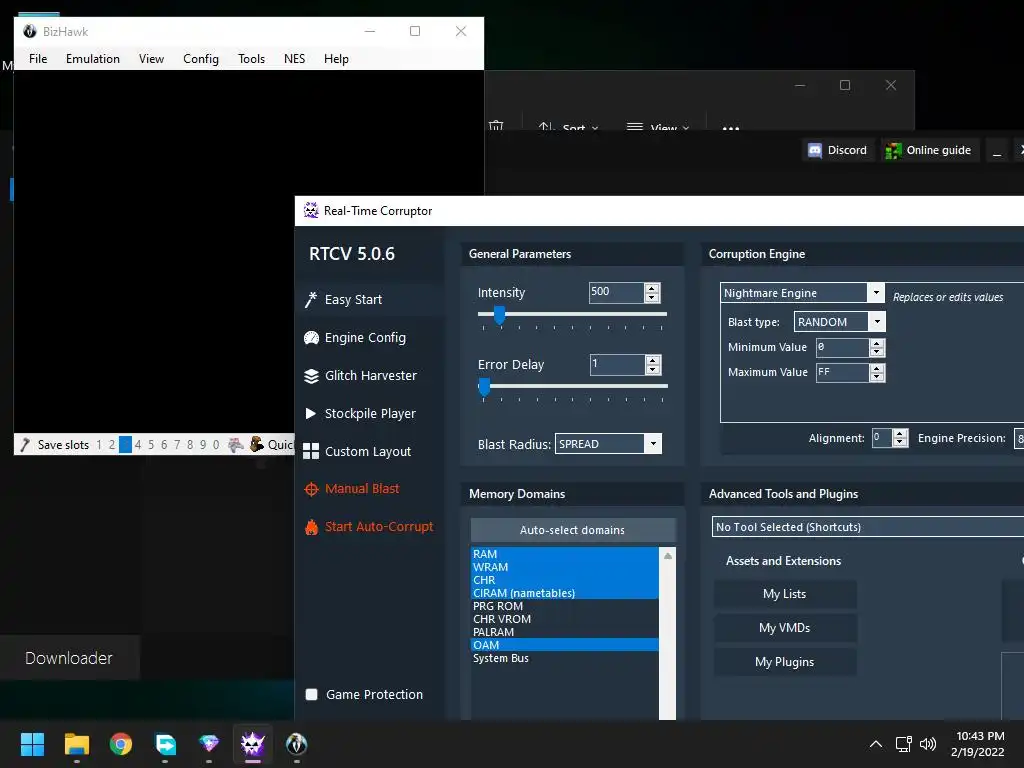Image resolution: width=1024 pixels, height=768 pixels.
Task: Click the BizHawk taskbar icon
Action: [x=296, y=744]
